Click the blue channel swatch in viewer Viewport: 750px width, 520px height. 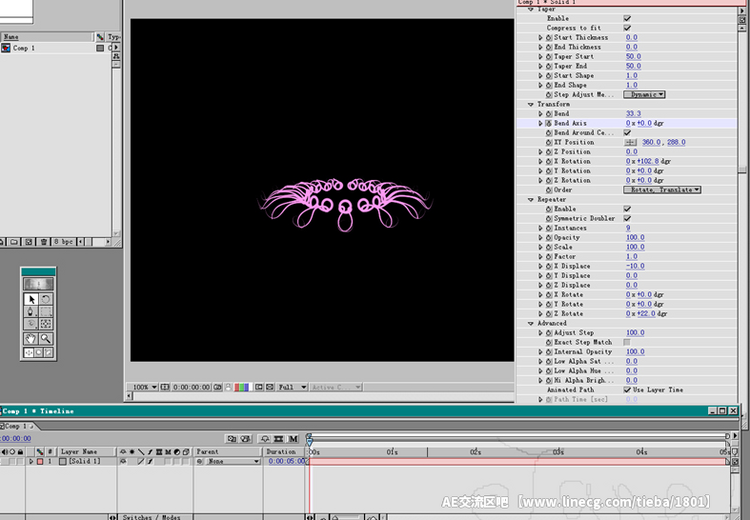pos(247,387)
